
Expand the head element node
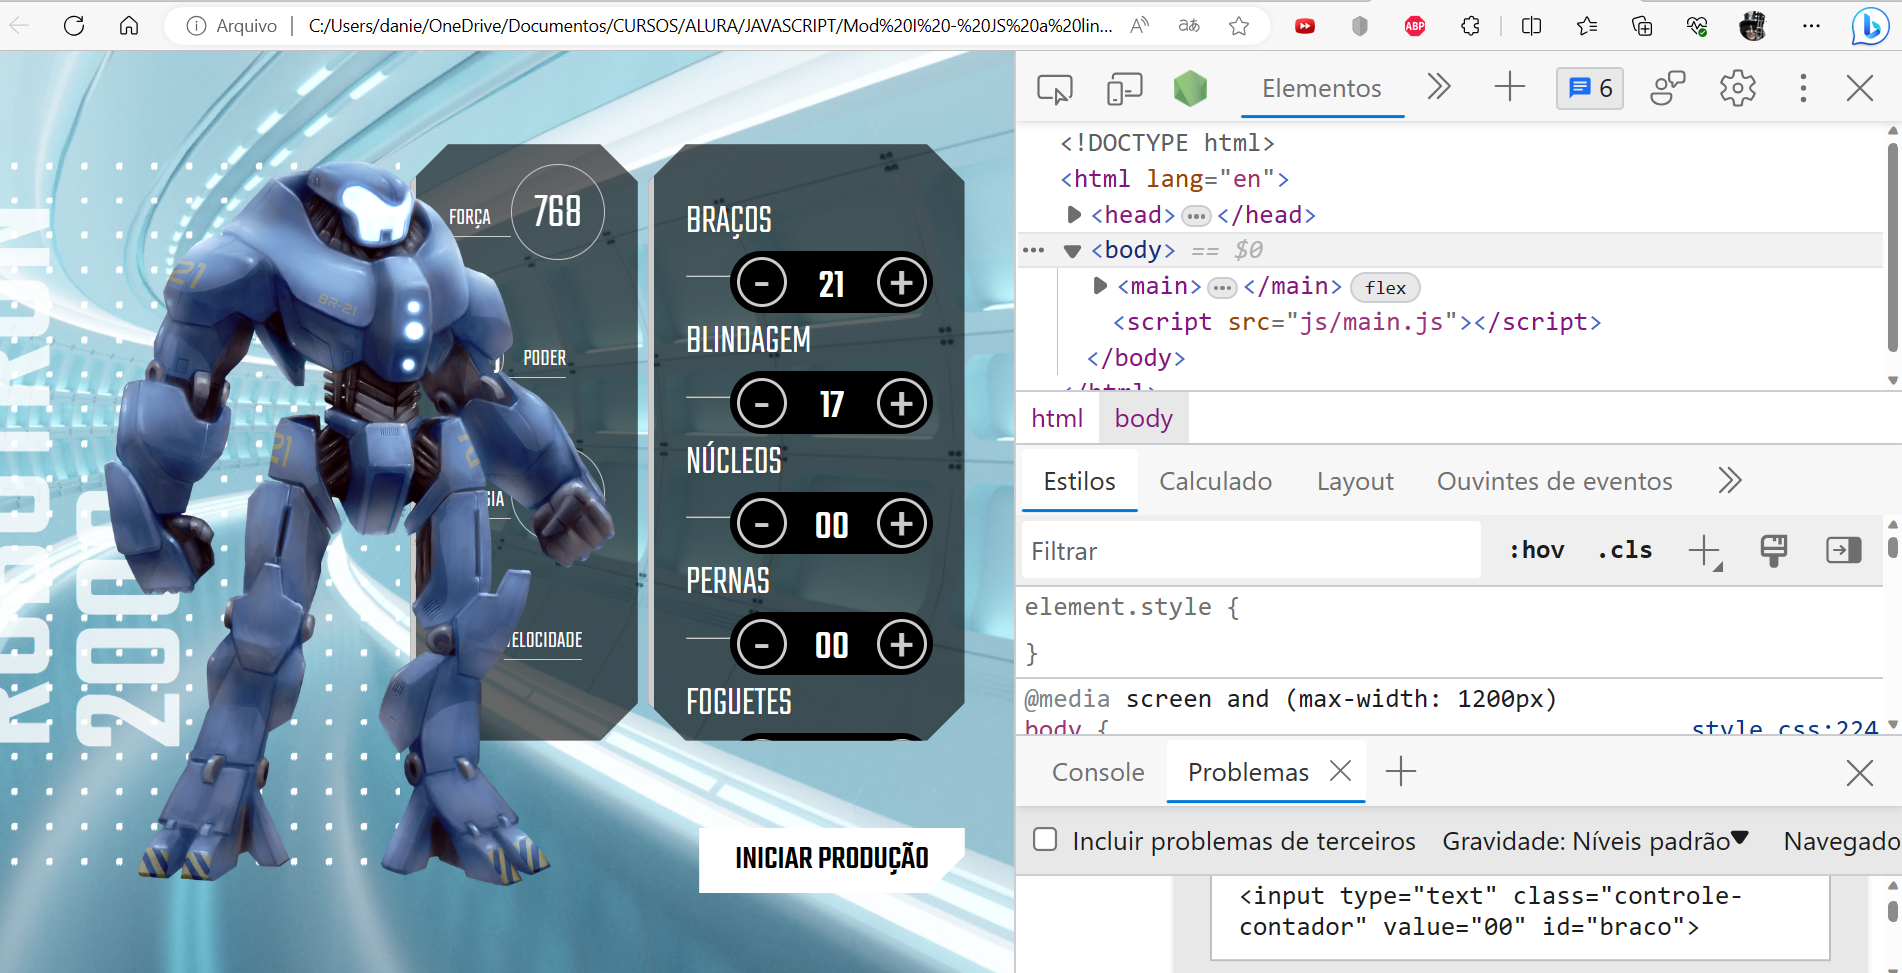1074,214
